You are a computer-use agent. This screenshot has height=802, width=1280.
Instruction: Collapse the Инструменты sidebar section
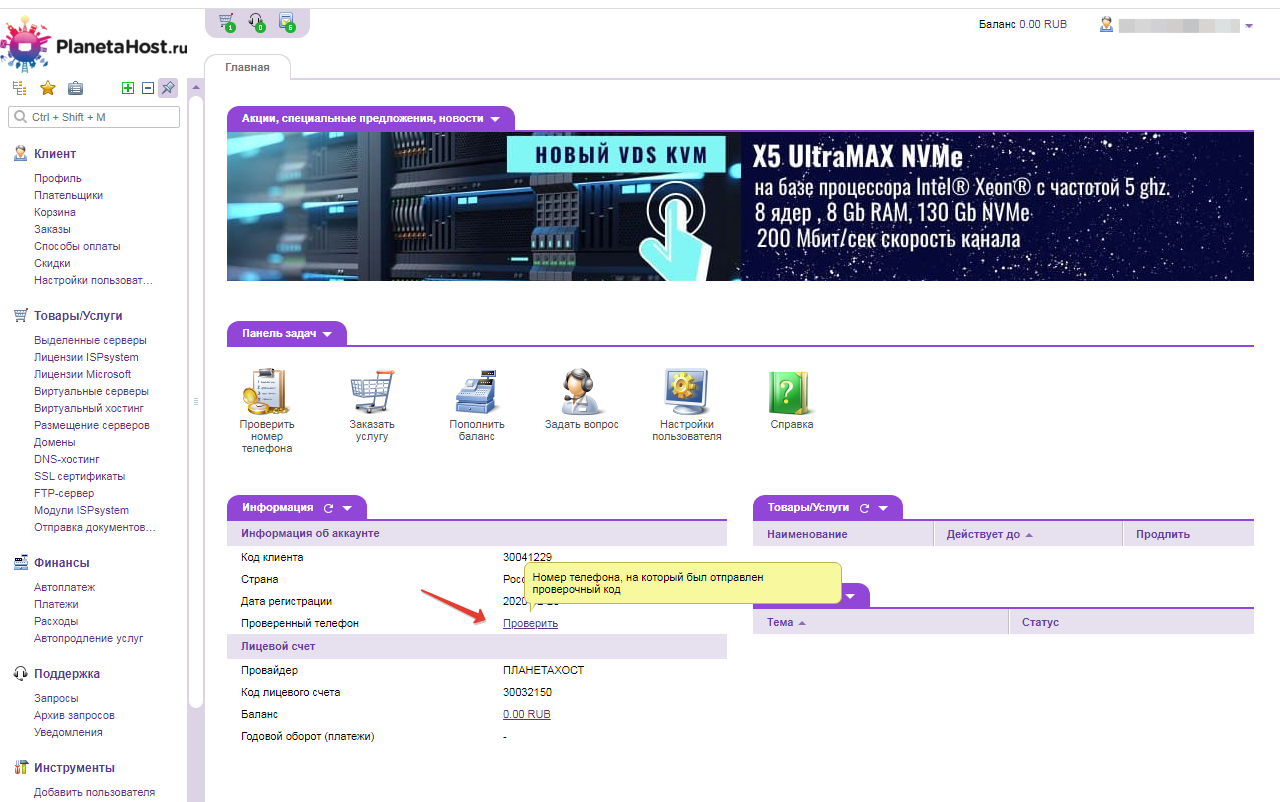(x=74, y=768)
